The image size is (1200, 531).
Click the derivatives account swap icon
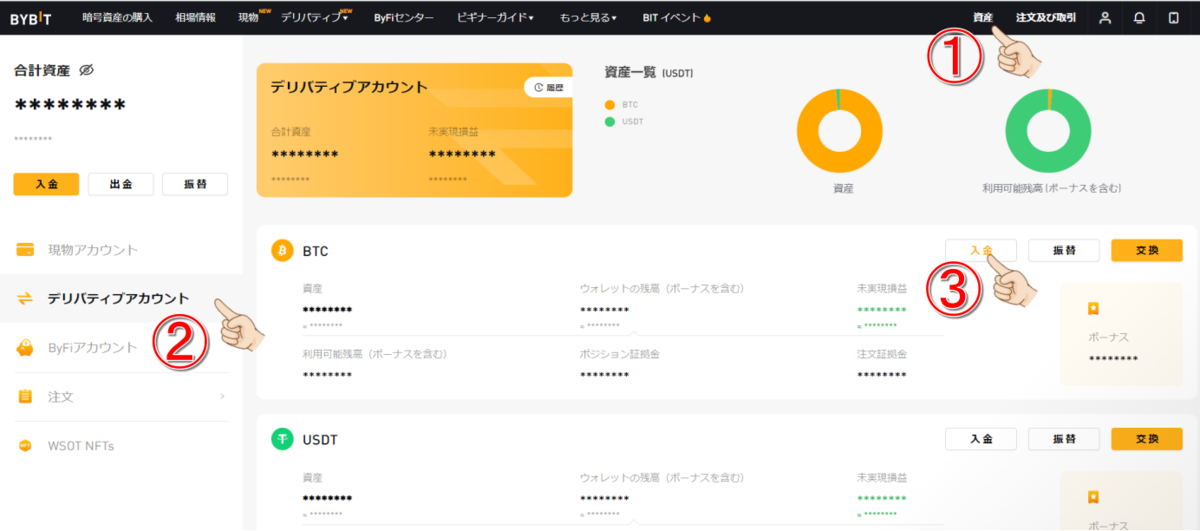[26, 298]
